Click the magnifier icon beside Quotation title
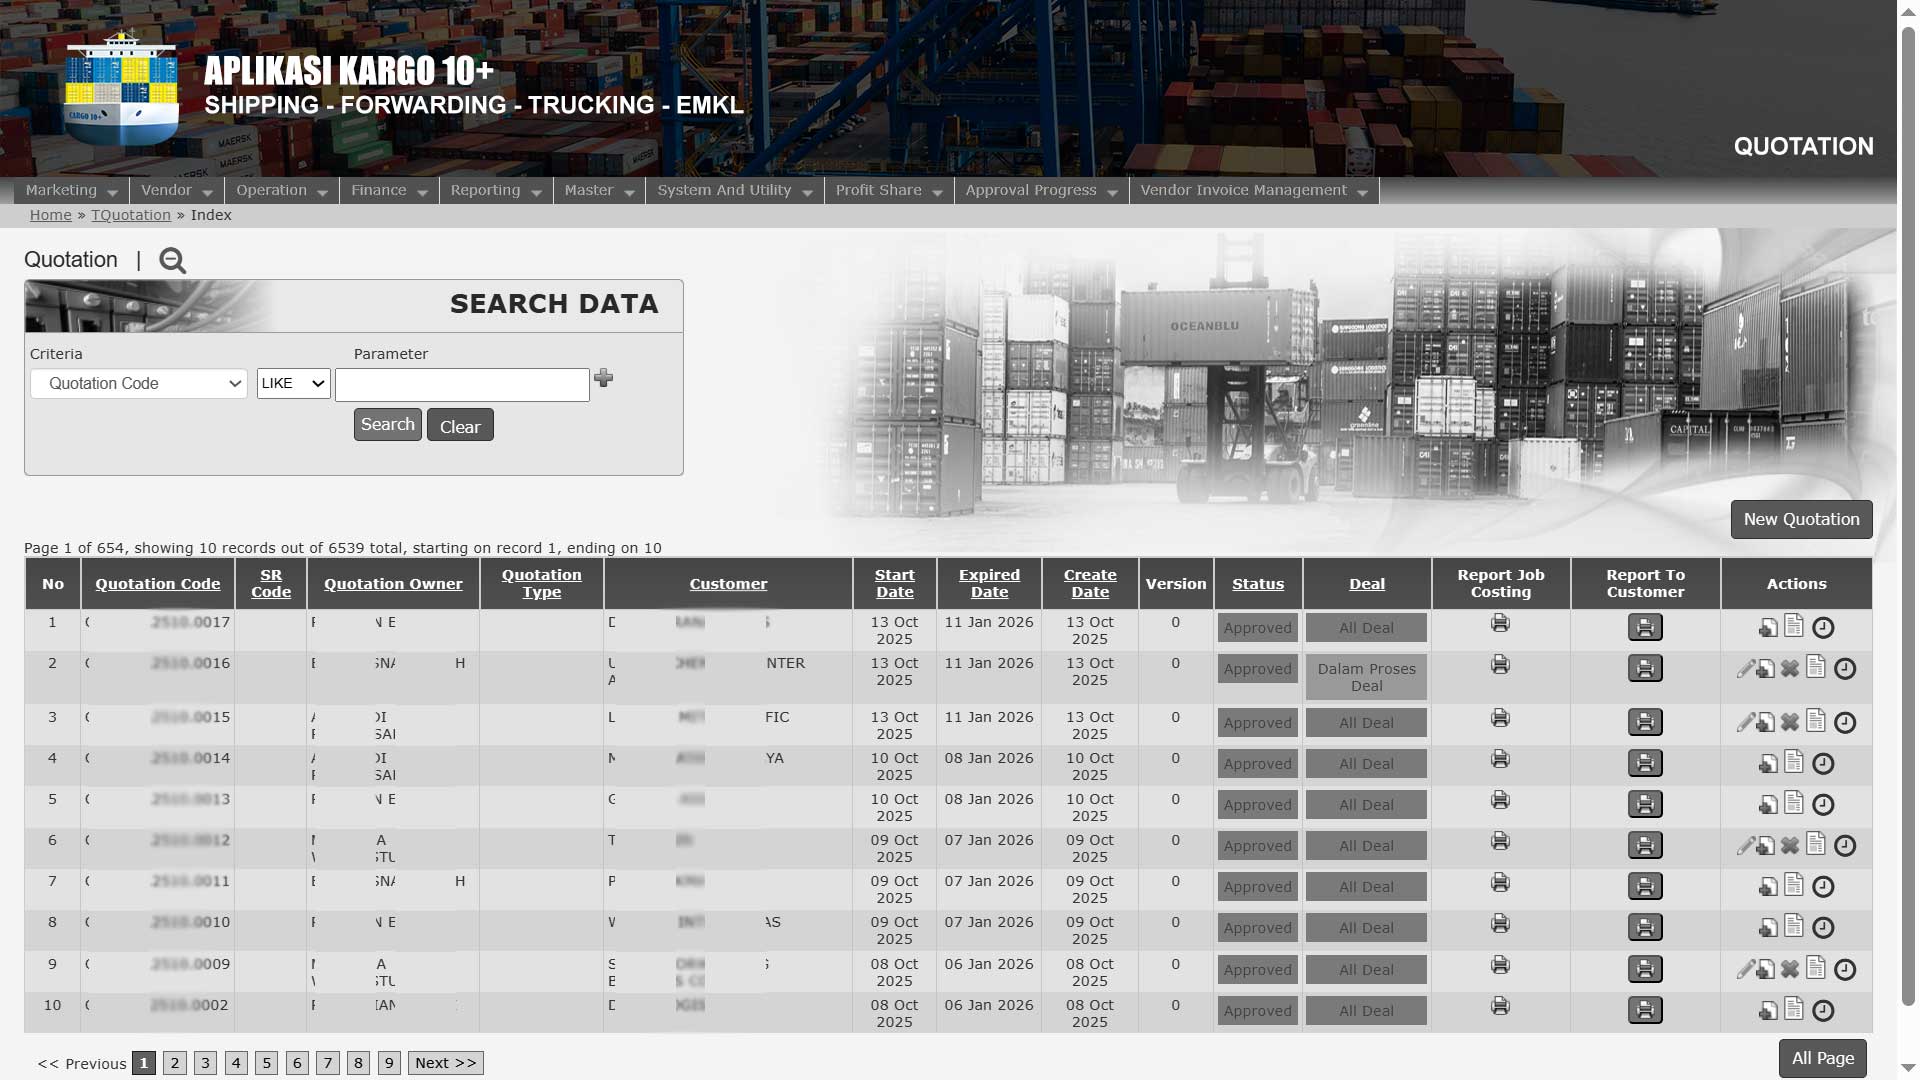Image resolution: width=1920 pixels, height=1080 pixels. tap(172, 261)
